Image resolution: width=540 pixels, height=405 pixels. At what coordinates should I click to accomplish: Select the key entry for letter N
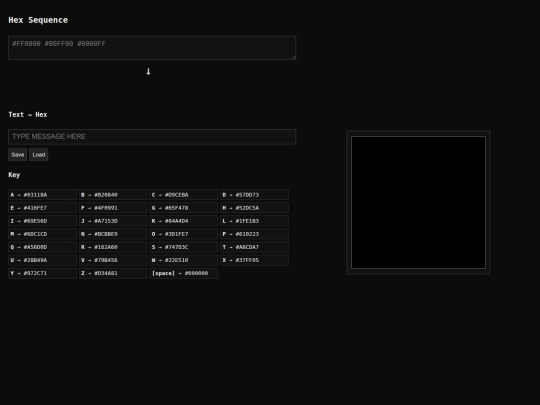coord(113,234)
